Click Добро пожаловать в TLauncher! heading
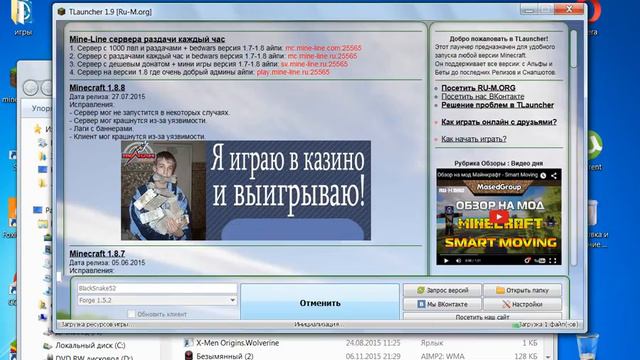Viewport: 640px width, 360px height. (x=498, y=39)
